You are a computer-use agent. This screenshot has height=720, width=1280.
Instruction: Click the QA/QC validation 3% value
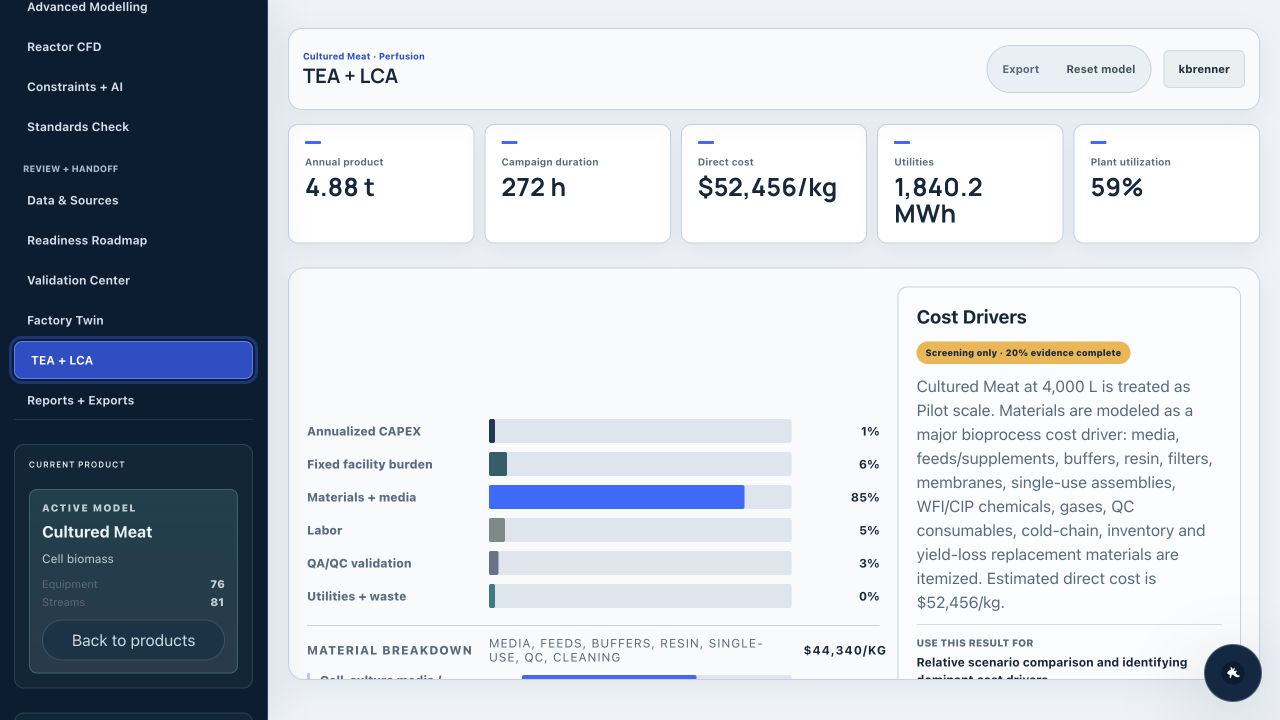point(869,563)
